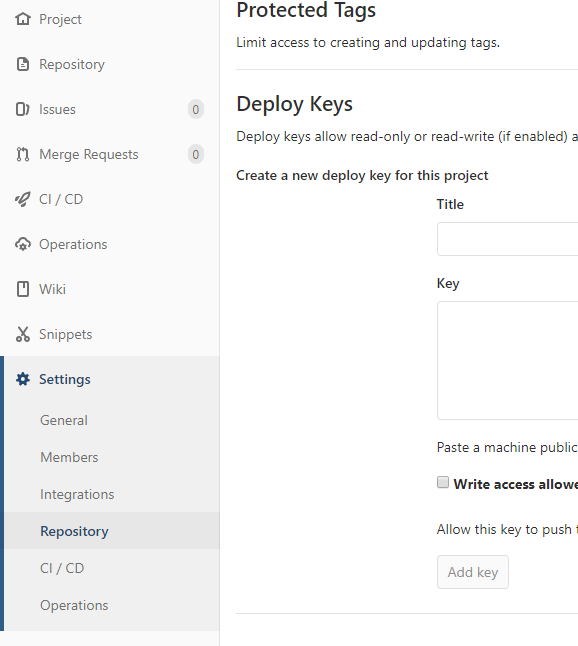Screen dimensions: 578x646
Task: Click 'Limit access to creating and updating tags.'
Action: coord(368,42)
